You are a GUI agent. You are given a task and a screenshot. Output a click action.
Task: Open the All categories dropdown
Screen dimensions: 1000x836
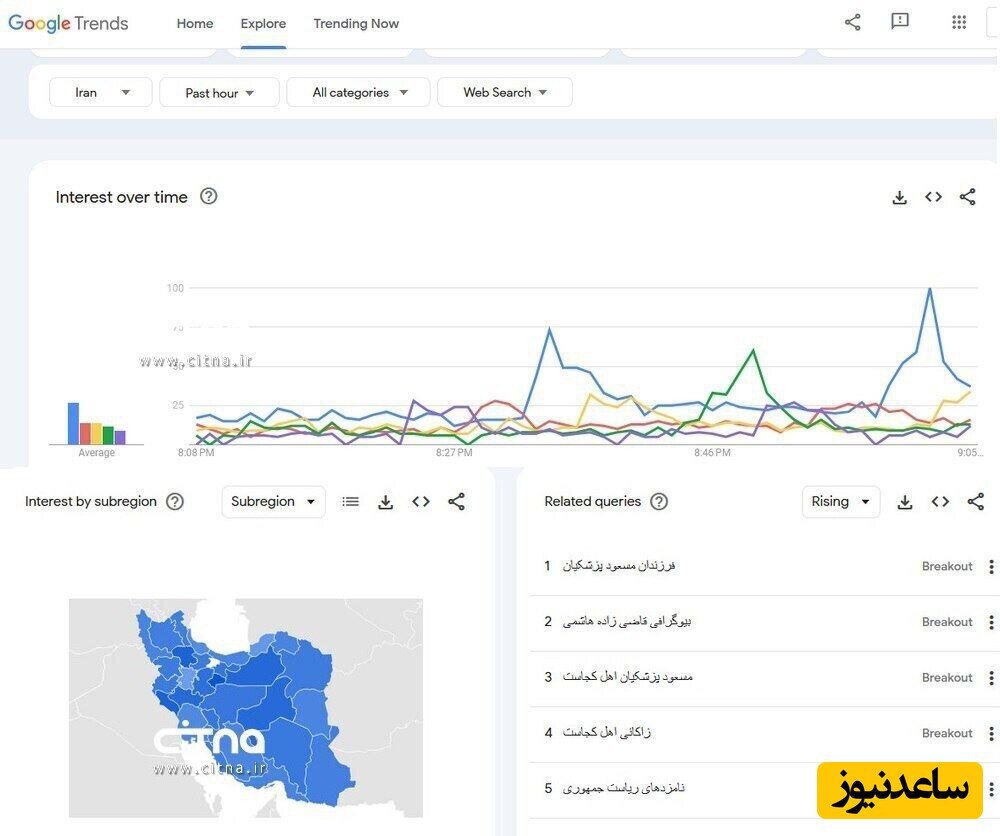(x=359, y=92)
